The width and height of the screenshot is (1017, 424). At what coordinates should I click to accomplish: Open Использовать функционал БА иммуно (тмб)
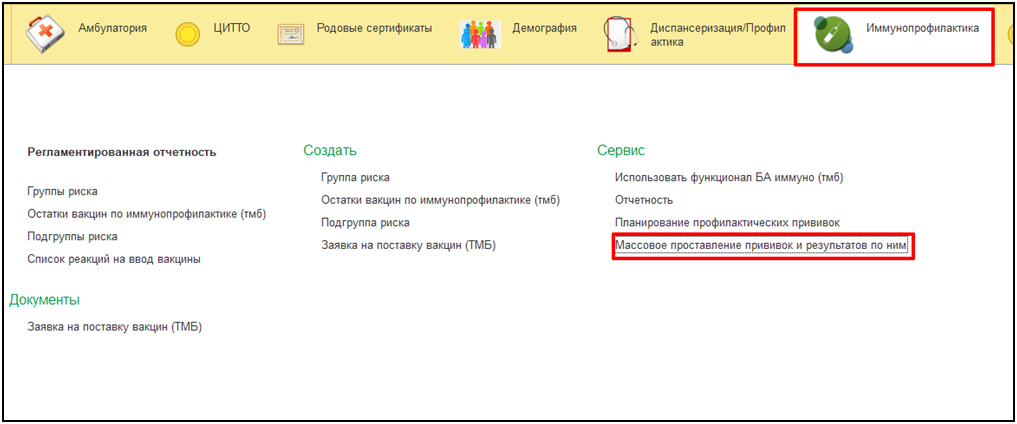[729, 177]
